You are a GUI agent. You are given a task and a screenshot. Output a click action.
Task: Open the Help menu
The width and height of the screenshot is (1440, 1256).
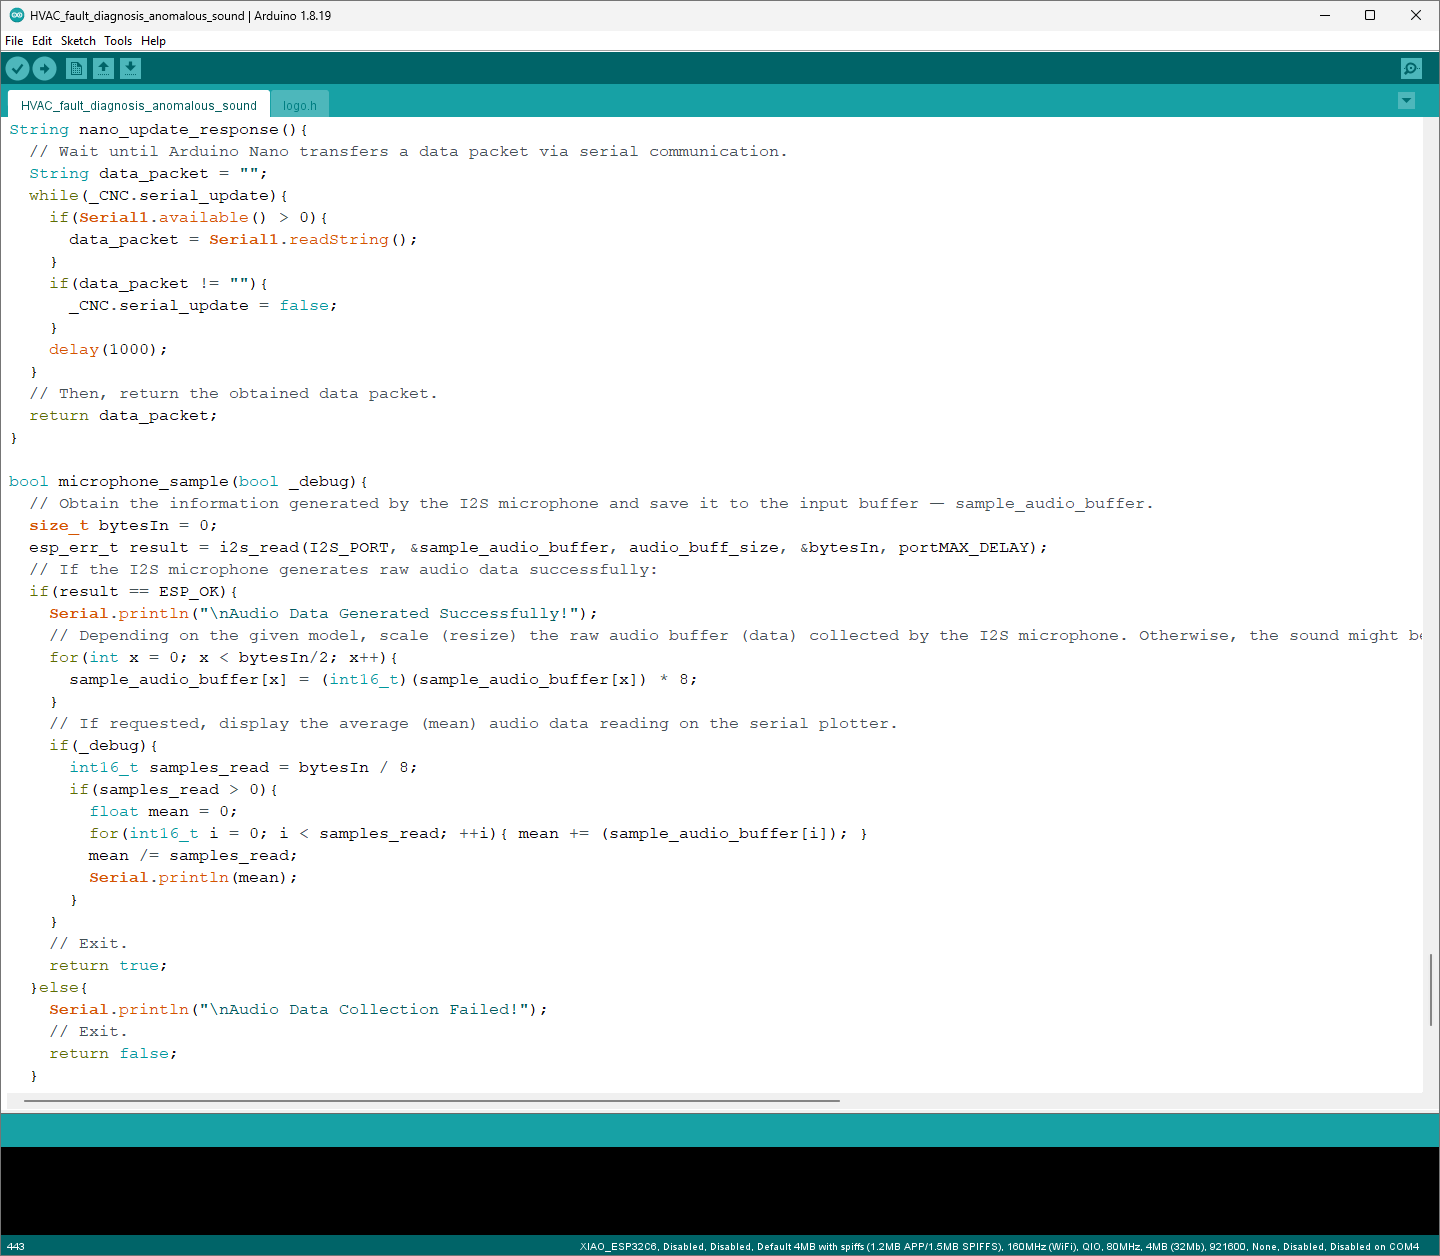pyautogui.click(x=153, y=41)
